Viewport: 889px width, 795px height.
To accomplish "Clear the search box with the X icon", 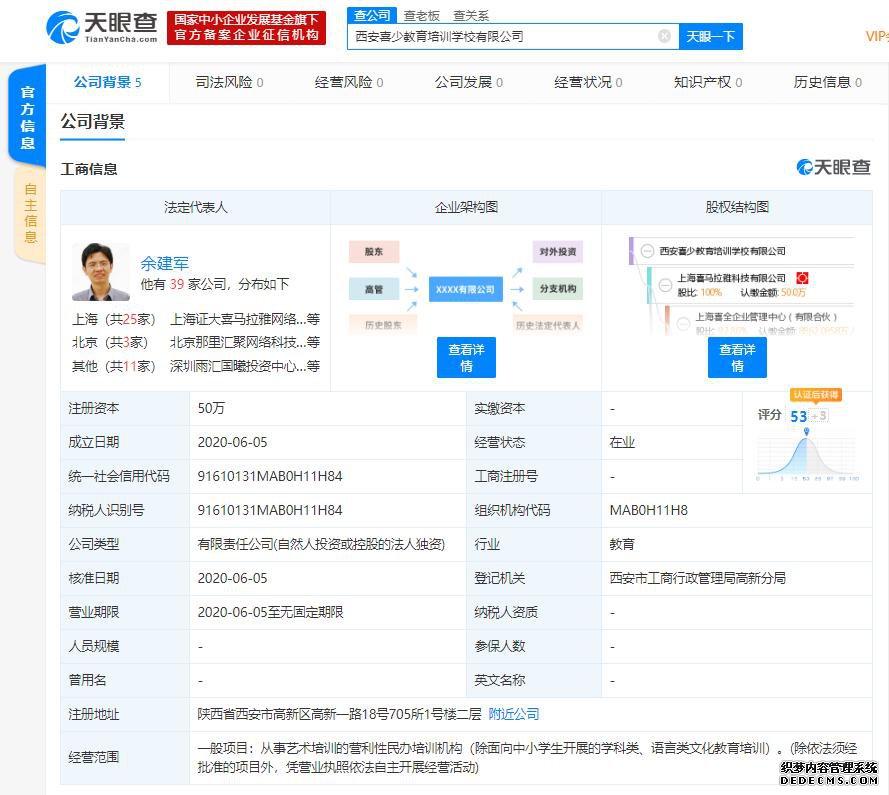I will [x=664, y=36].
